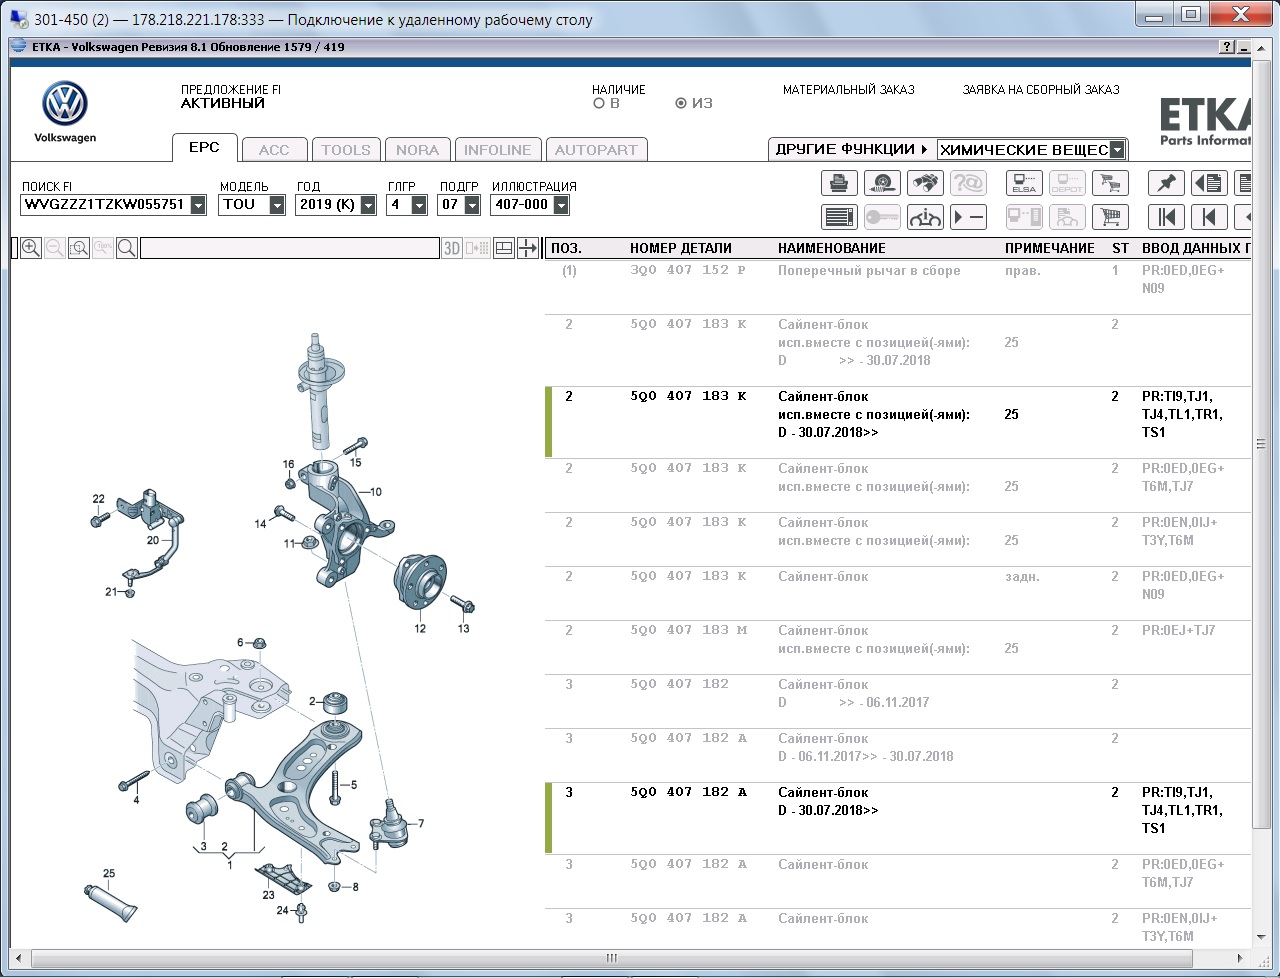Select row 5Q0 407 182 dated 06.11.2017

tap(898, 702)
